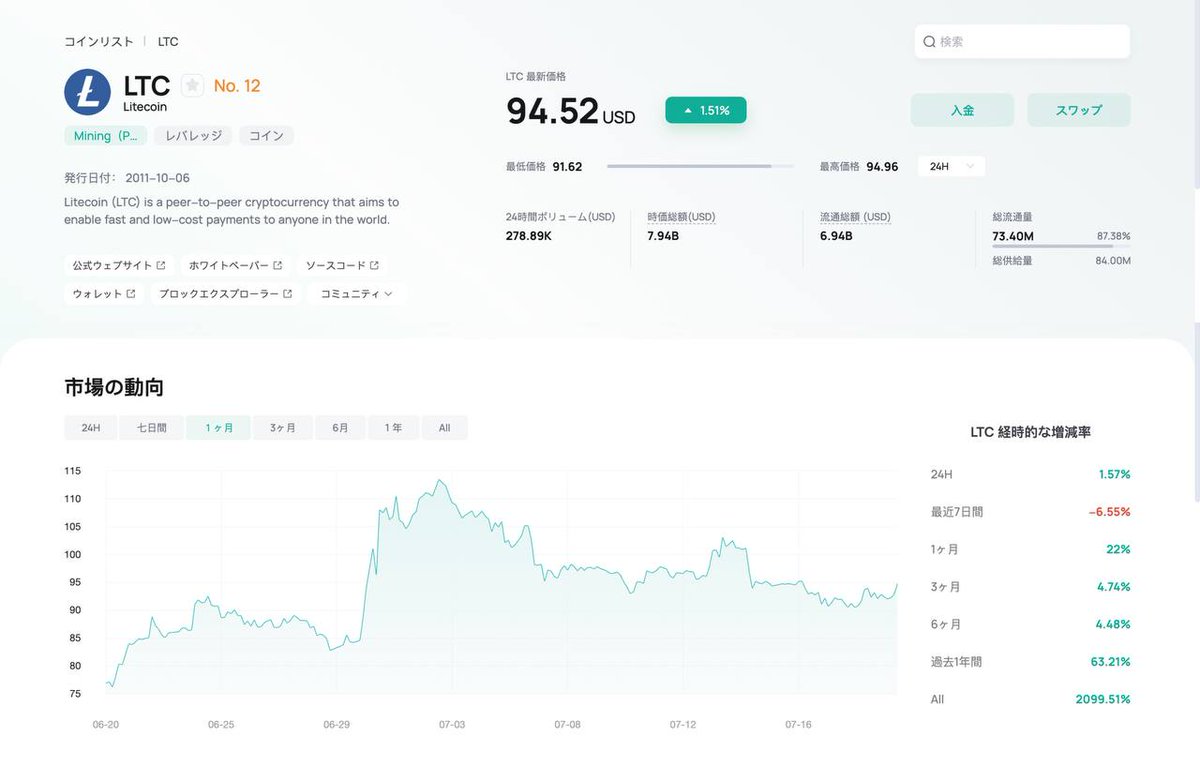Click the external-link icon beside ホワイトペーパー
This screenshot has height=766, width=1200.
pos(281,265)
